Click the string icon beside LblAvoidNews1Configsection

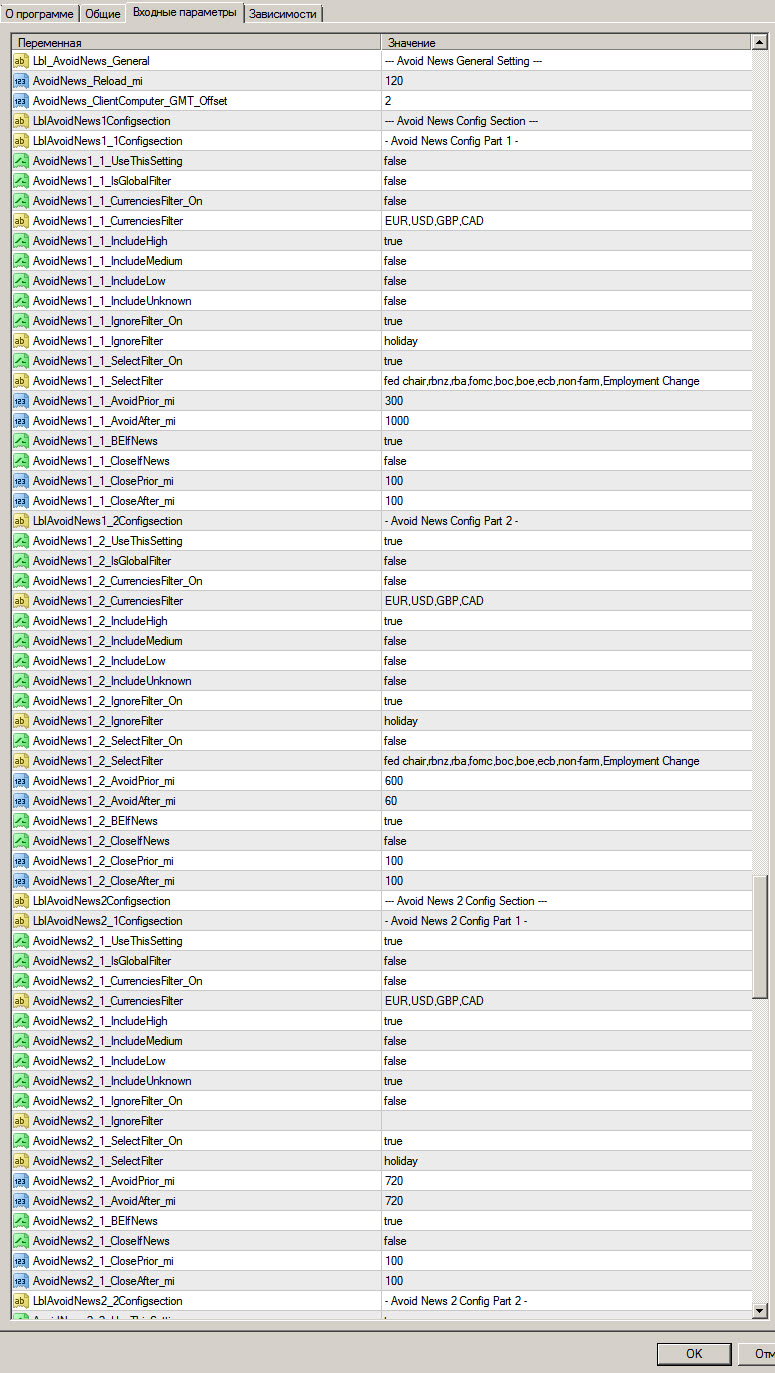[x=21, y=121]
